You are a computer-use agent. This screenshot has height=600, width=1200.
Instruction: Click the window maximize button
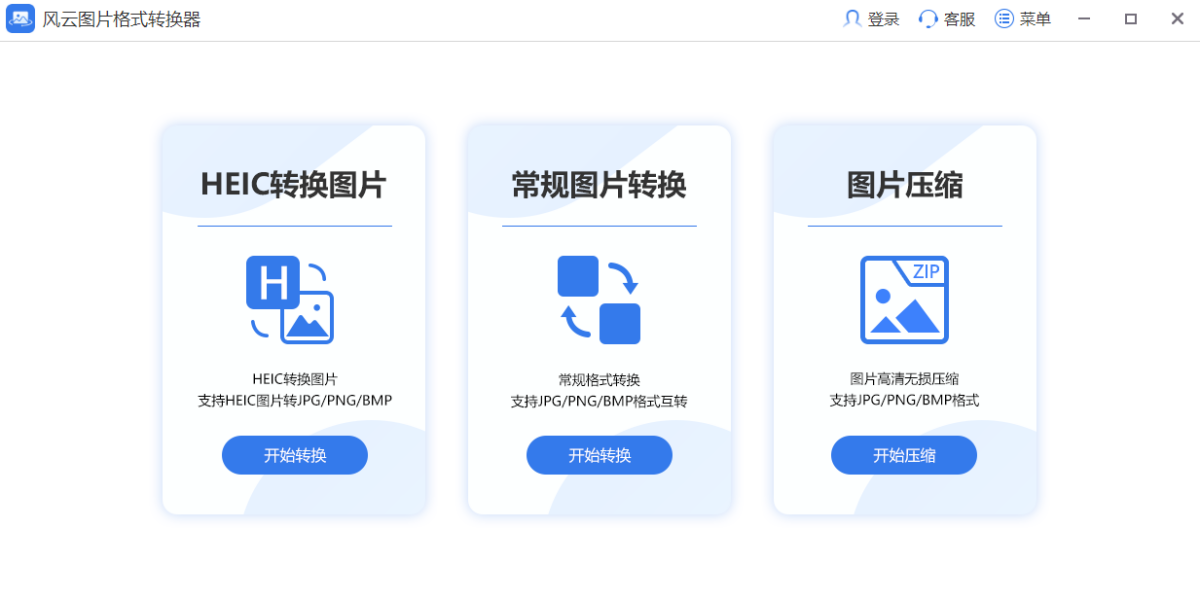coord(1131,18)
